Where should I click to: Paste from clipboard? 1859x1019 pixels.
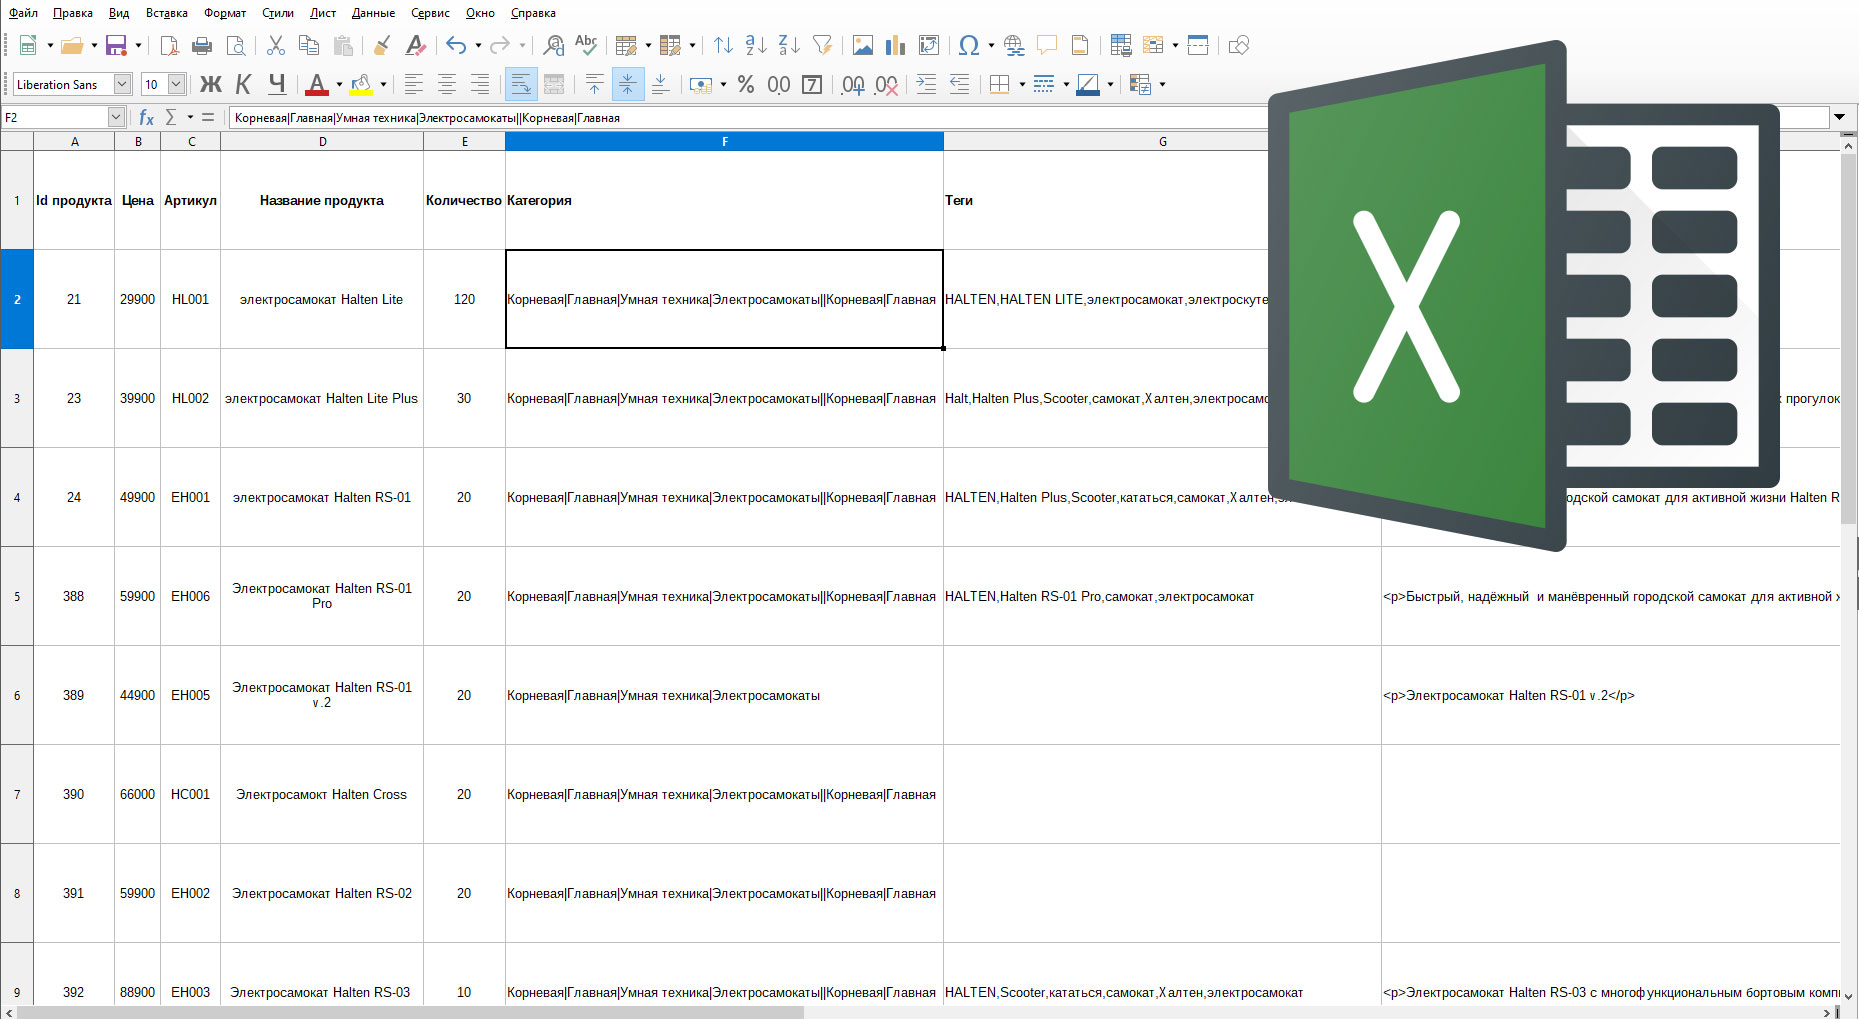point(343,45)
